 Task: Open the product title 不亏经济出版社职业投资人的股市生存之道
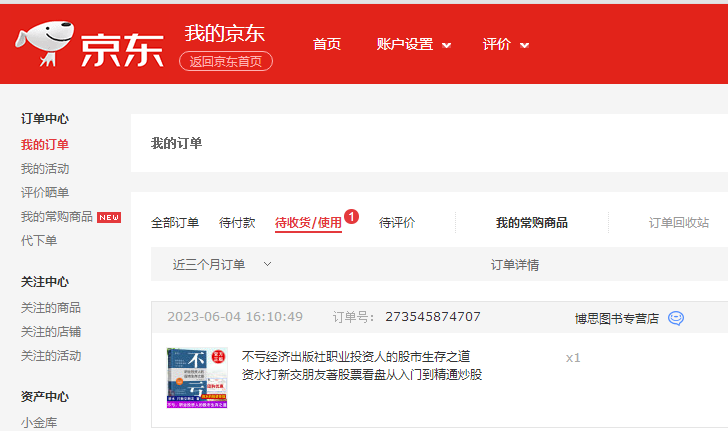[x=356, y=356]
